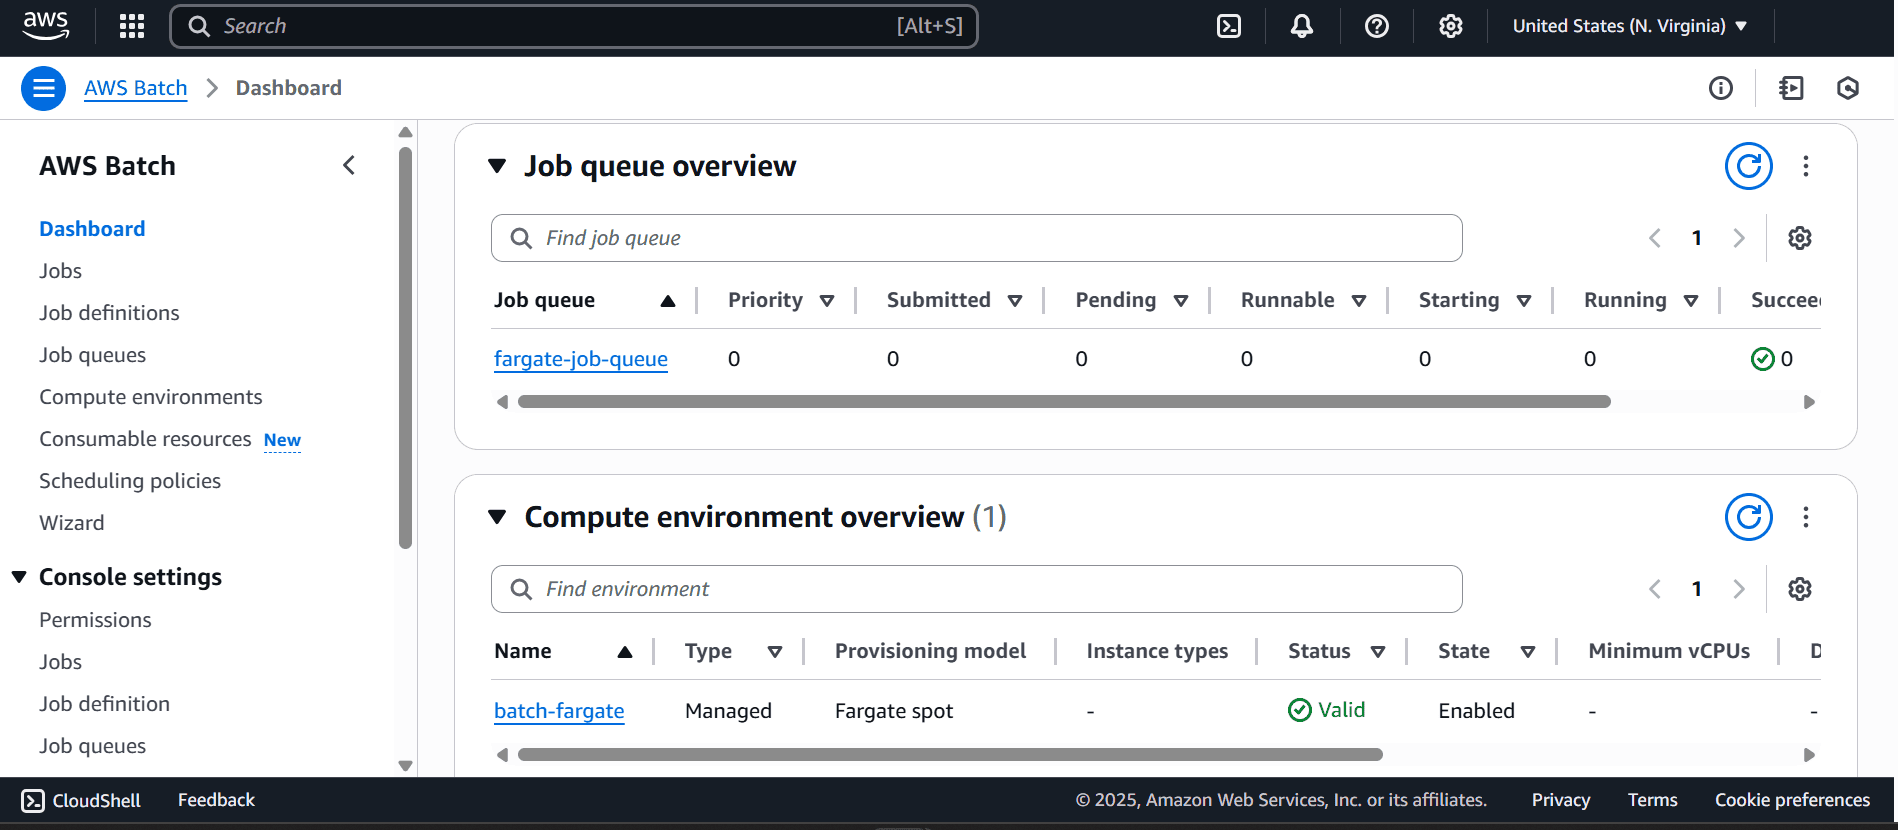Open Job queue overview more-actions menu
The width and height of the screenshot is (1898, 830).
(x=1806, y=166)
